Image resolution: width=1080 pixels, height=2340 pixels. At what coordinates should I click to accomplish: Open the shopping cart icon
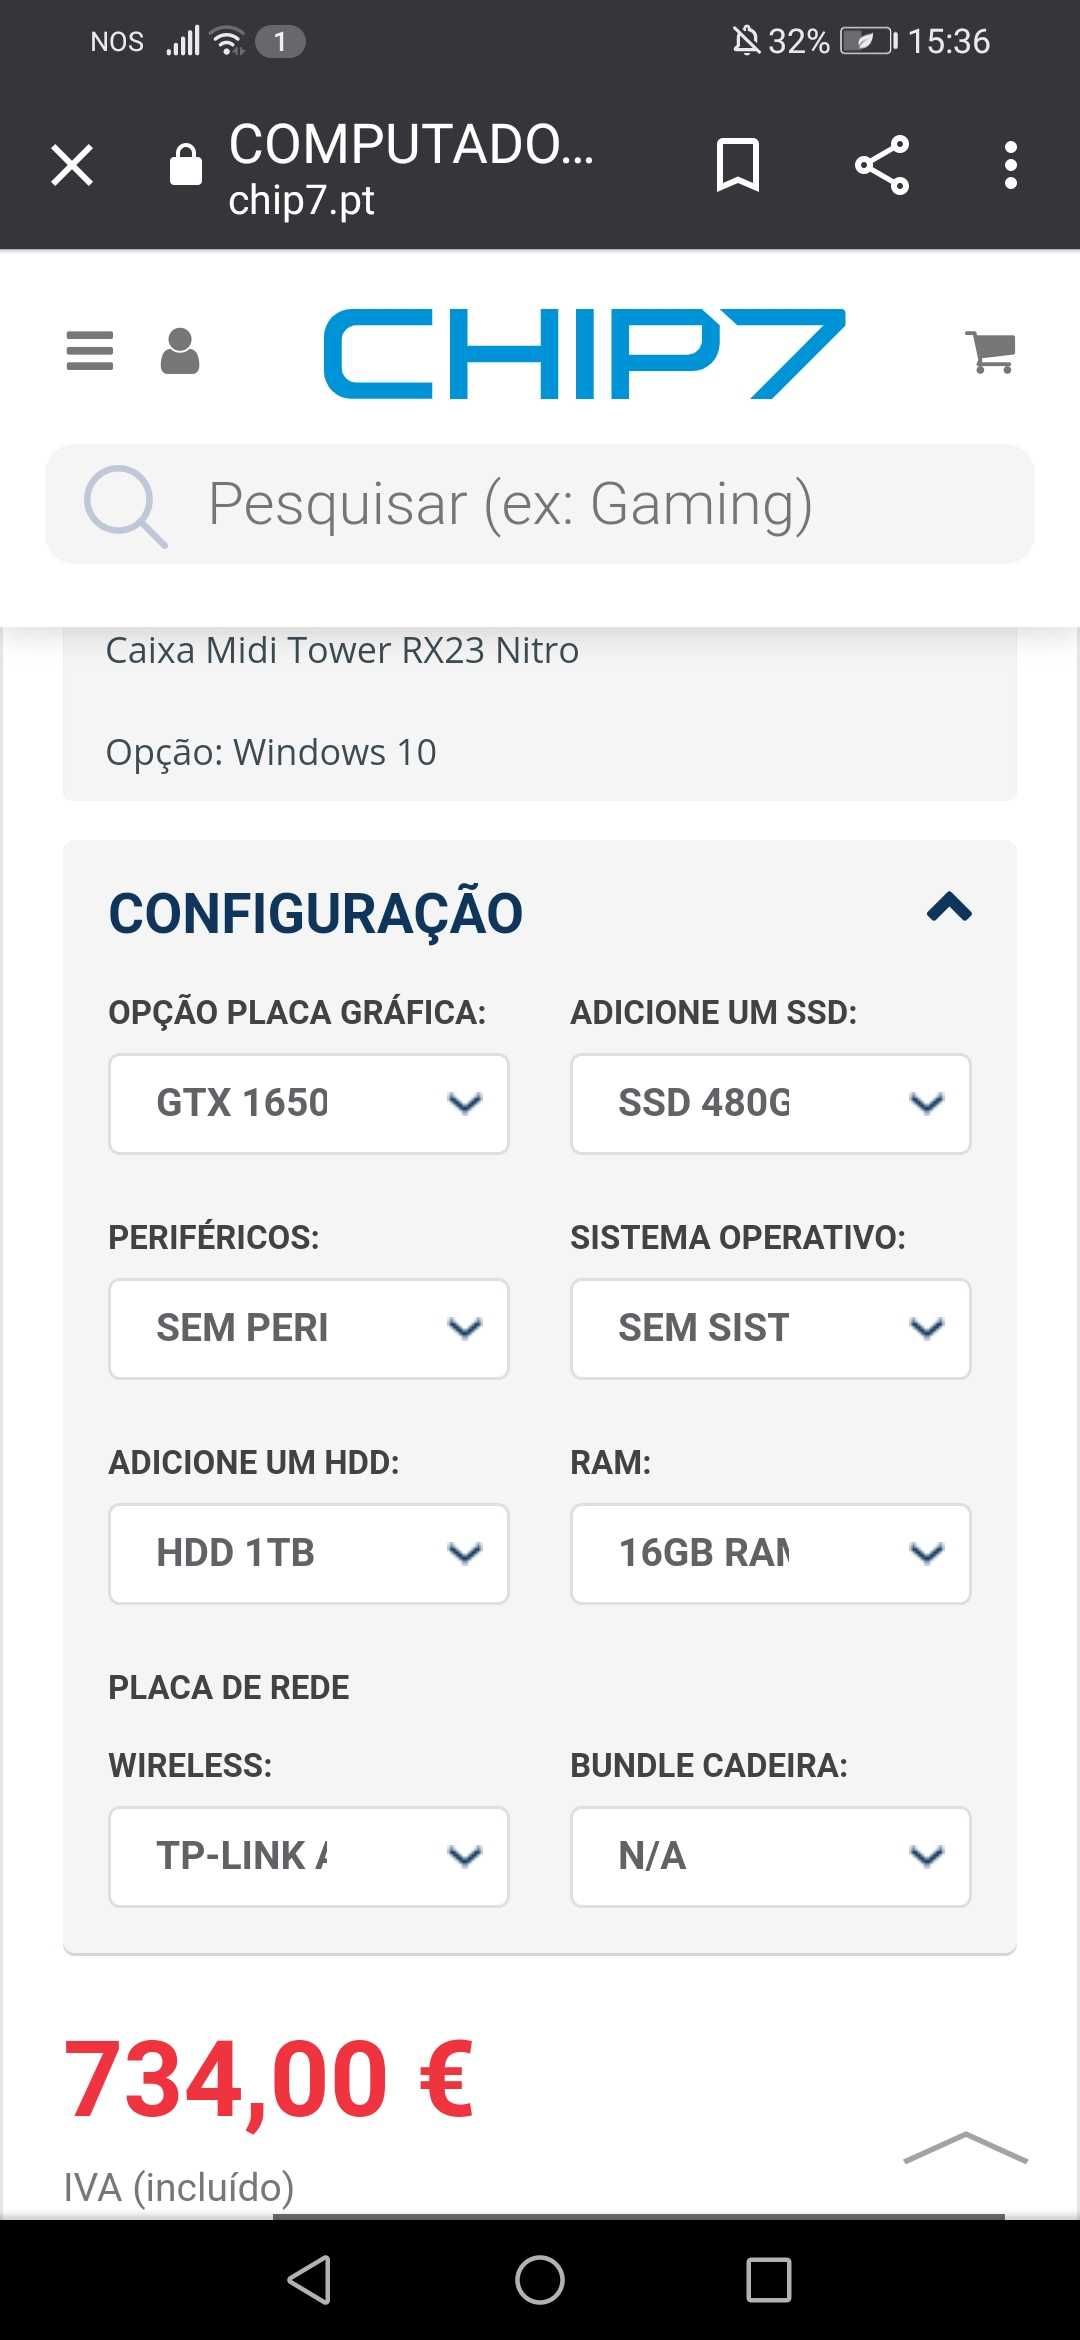click(991, 352)
